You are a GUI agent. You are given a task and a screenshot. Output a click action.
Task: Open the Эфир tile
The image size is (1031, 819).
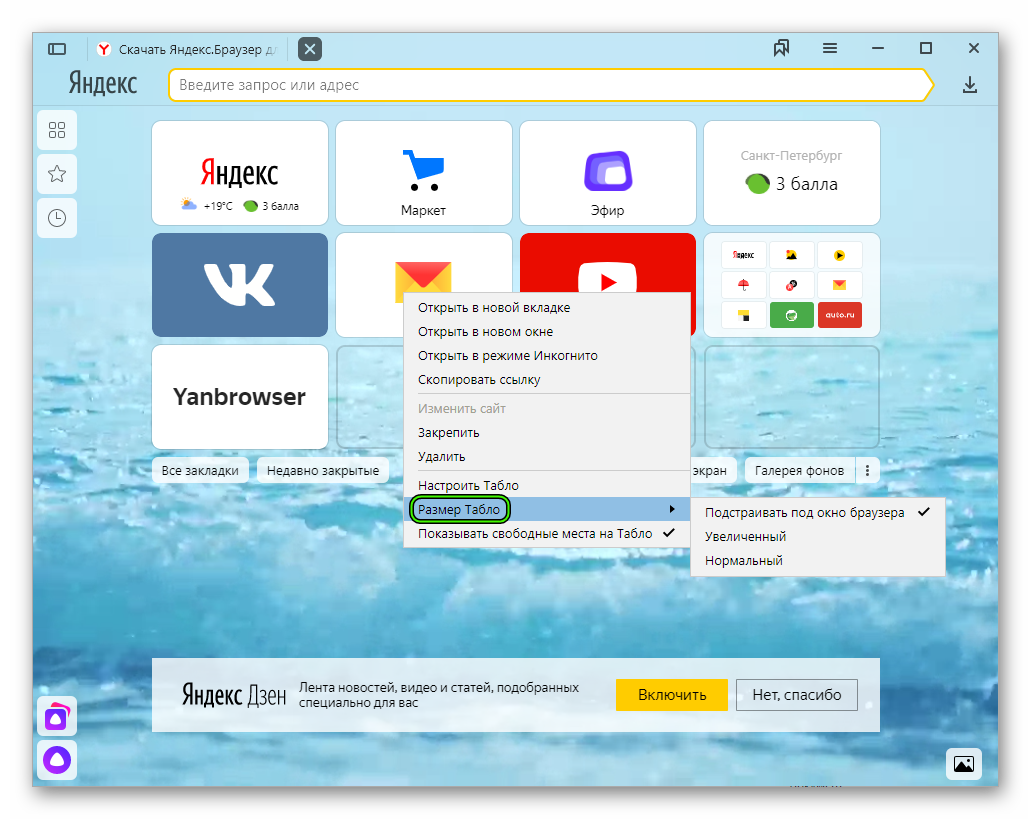point(608,173)
